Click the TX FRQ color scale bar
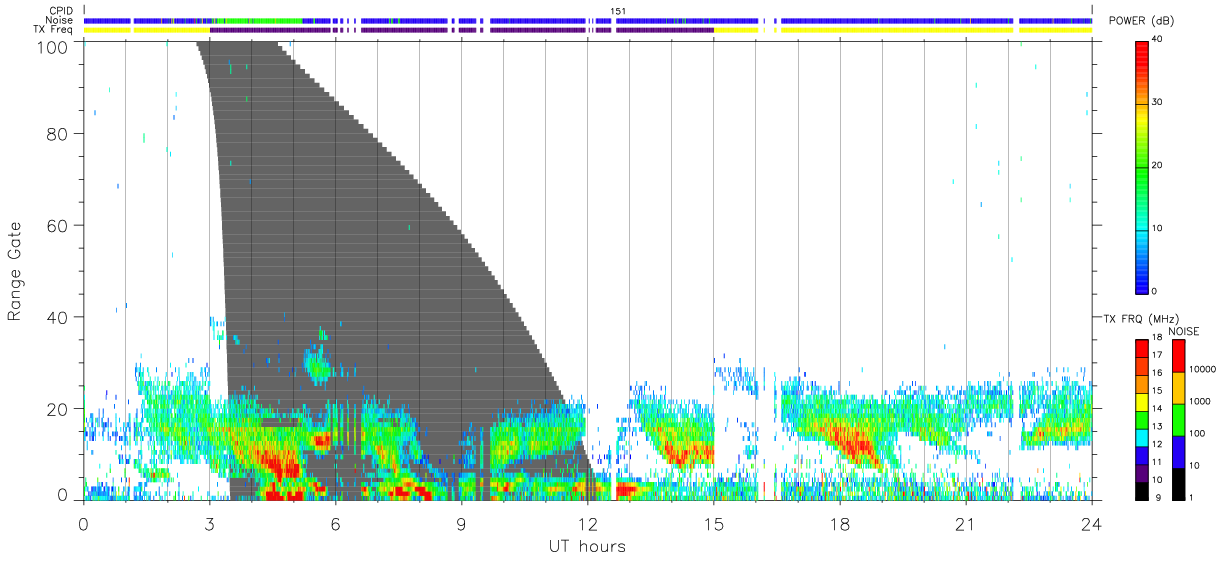The image size is (1228, 567). [x=1142, y=420]
